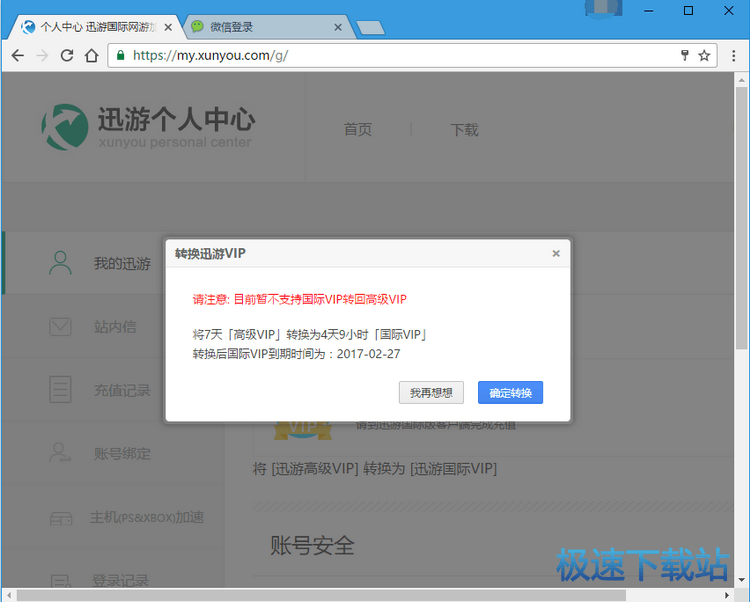
Task: Click the 我再想想 cancel button
Action: [x=431, y=393]
